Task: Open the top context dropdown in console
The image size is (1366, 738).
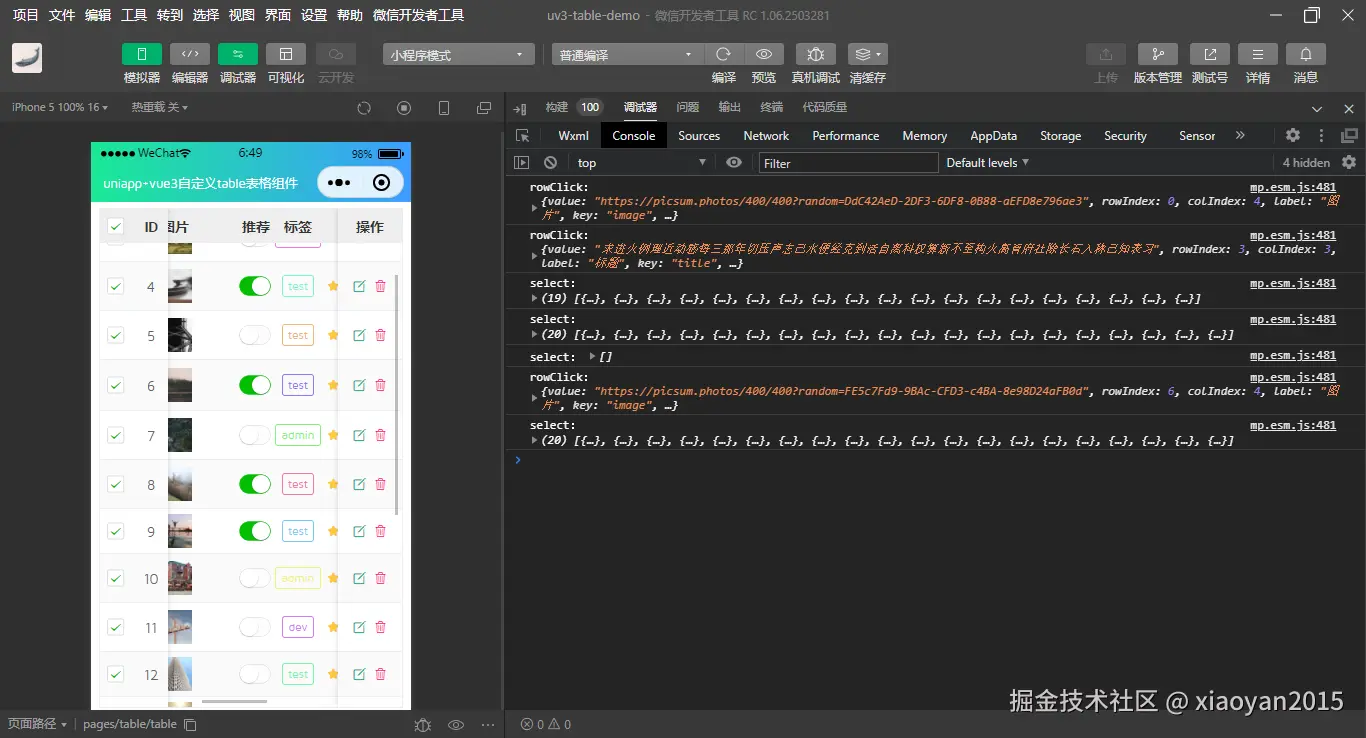Action: coord(641,162)
